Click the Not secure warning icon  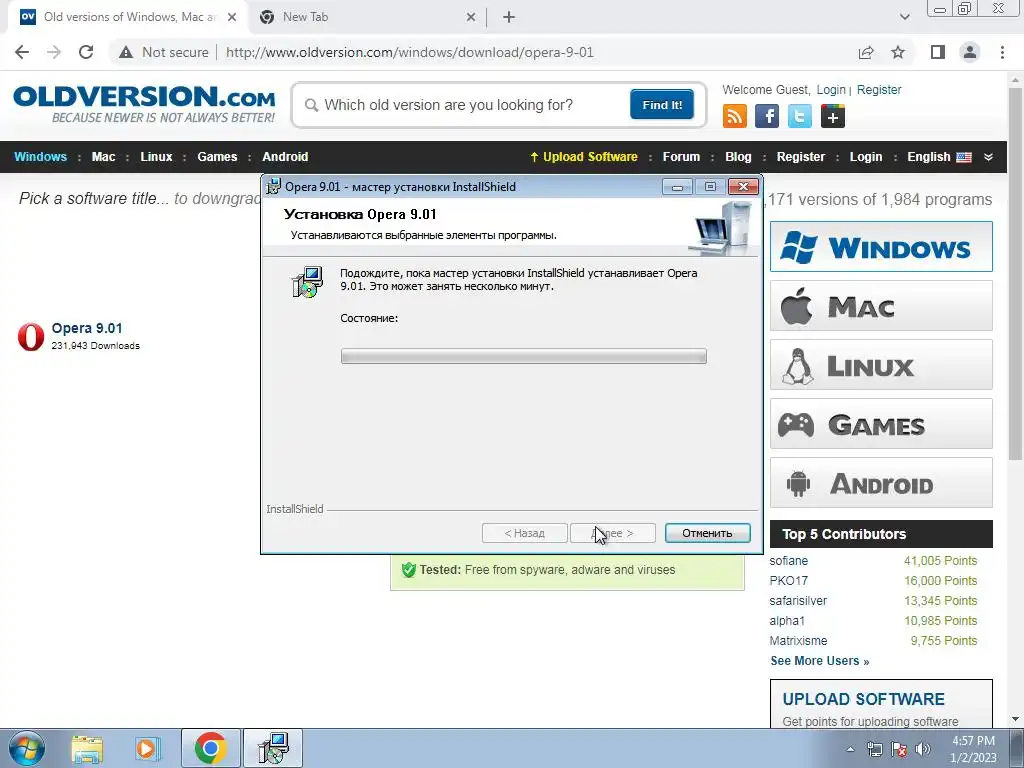click(x=126, y=52)
